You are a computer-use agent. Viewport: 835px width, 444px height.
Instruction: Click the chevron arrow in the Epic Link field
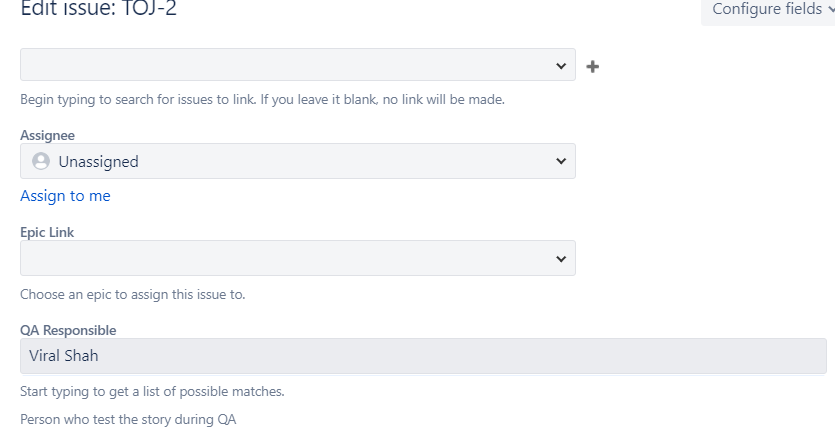click(x=560, y=258)
